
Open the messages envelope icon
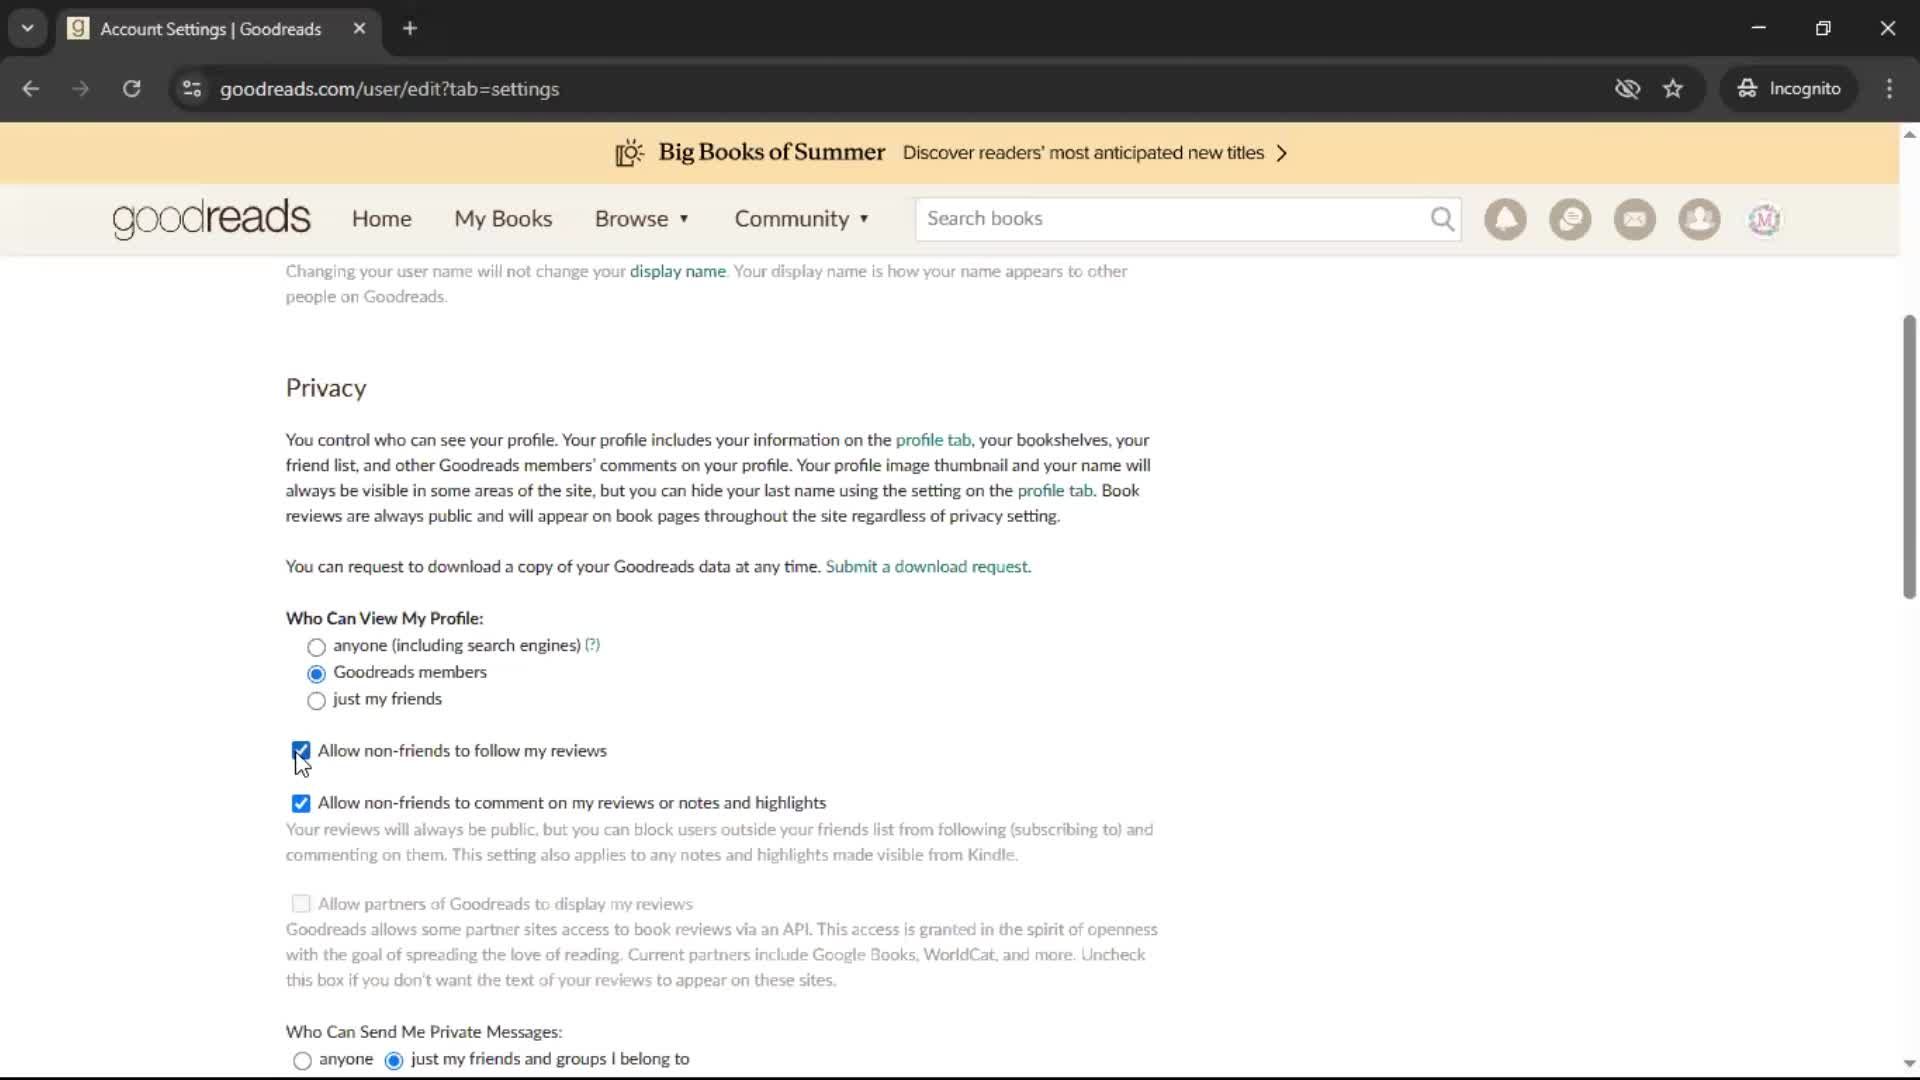(1635, 219)
